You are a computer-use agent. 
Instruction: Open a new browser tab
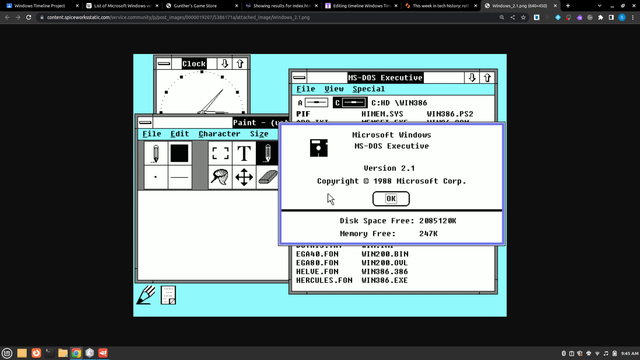point(568,6)
